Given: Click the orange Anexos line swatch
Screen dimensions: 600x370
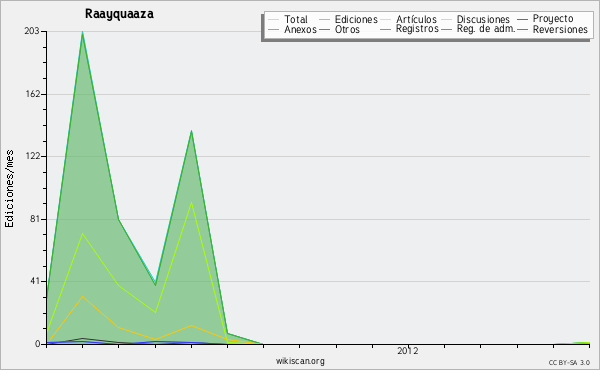Looking at the screenshot, I should coord(273,29).
